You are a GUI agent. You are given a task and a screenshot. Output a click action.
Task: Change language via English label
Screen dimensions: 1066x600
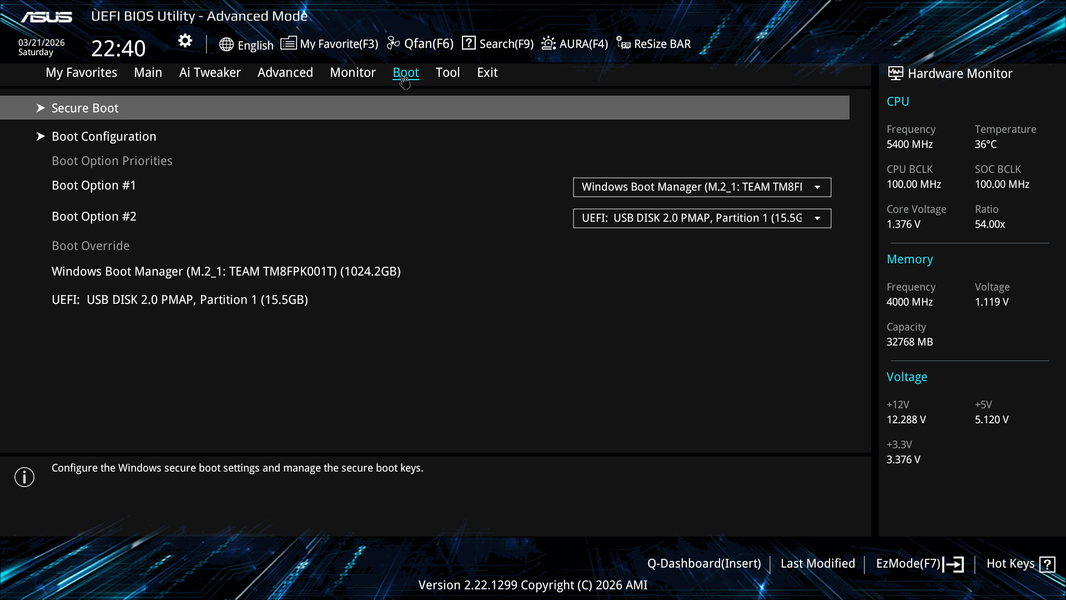[x=256, y=46]
